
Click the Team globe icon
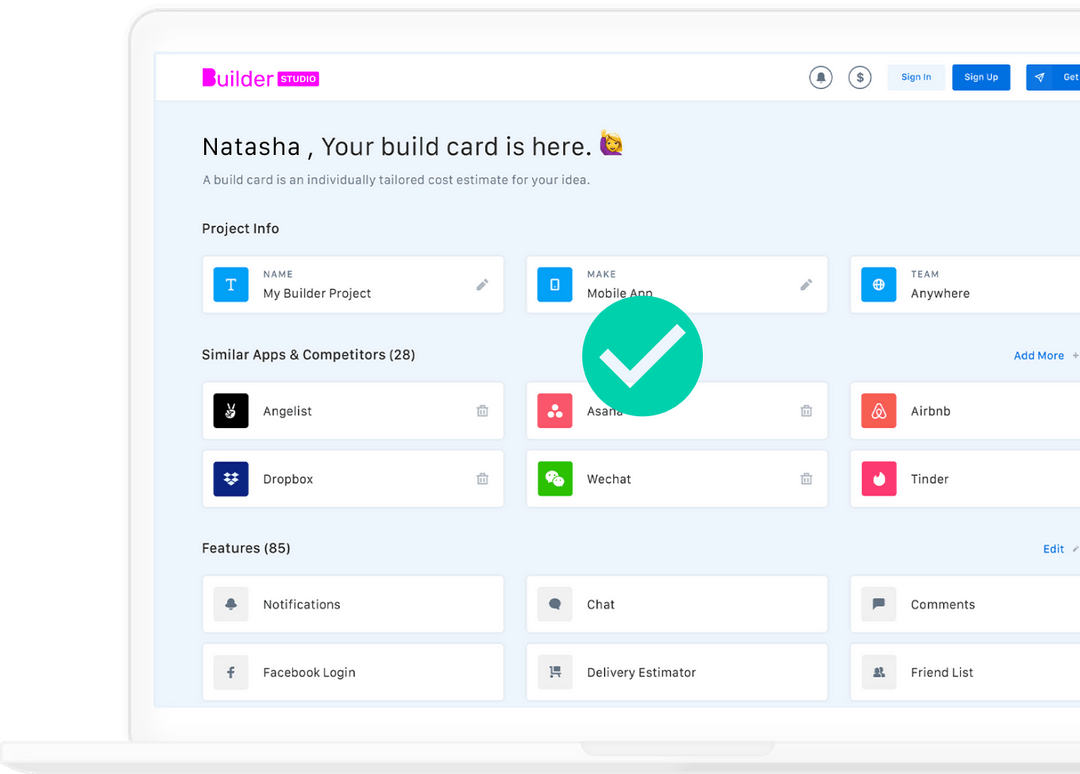pyautogui.click(x=878, y=284)
